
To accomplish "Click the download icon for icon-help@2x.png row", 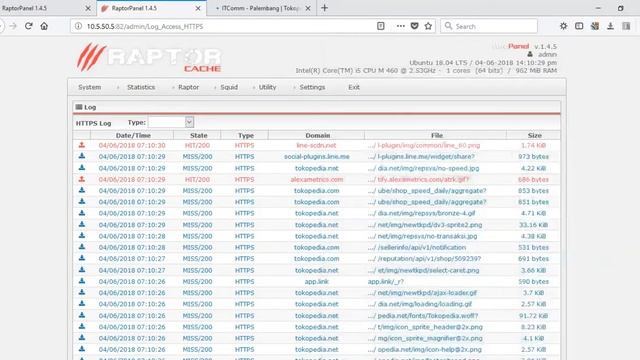I will (x=82, y=349).
